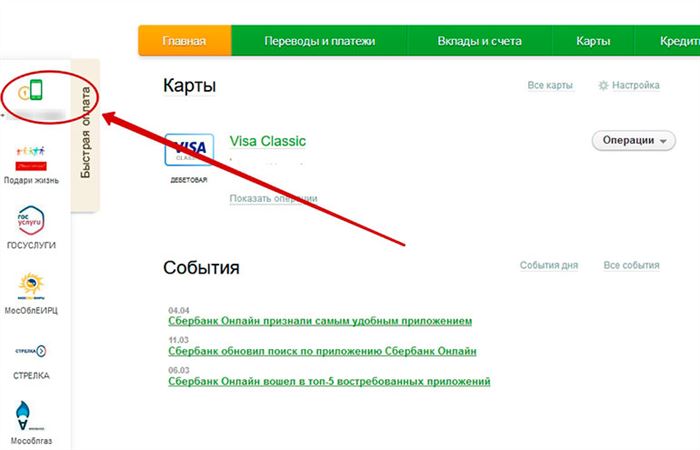Open the Все карты link

[550, 85]
